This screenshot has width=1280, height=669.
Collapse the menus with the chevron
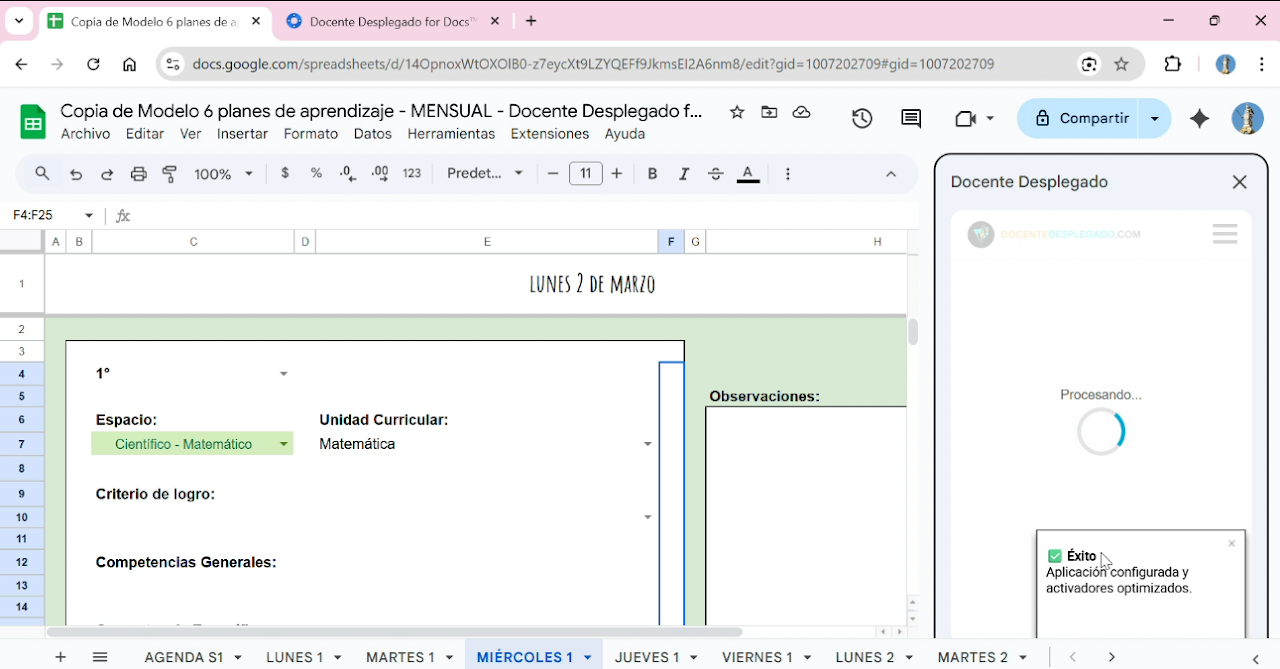(x=891, y=174)
